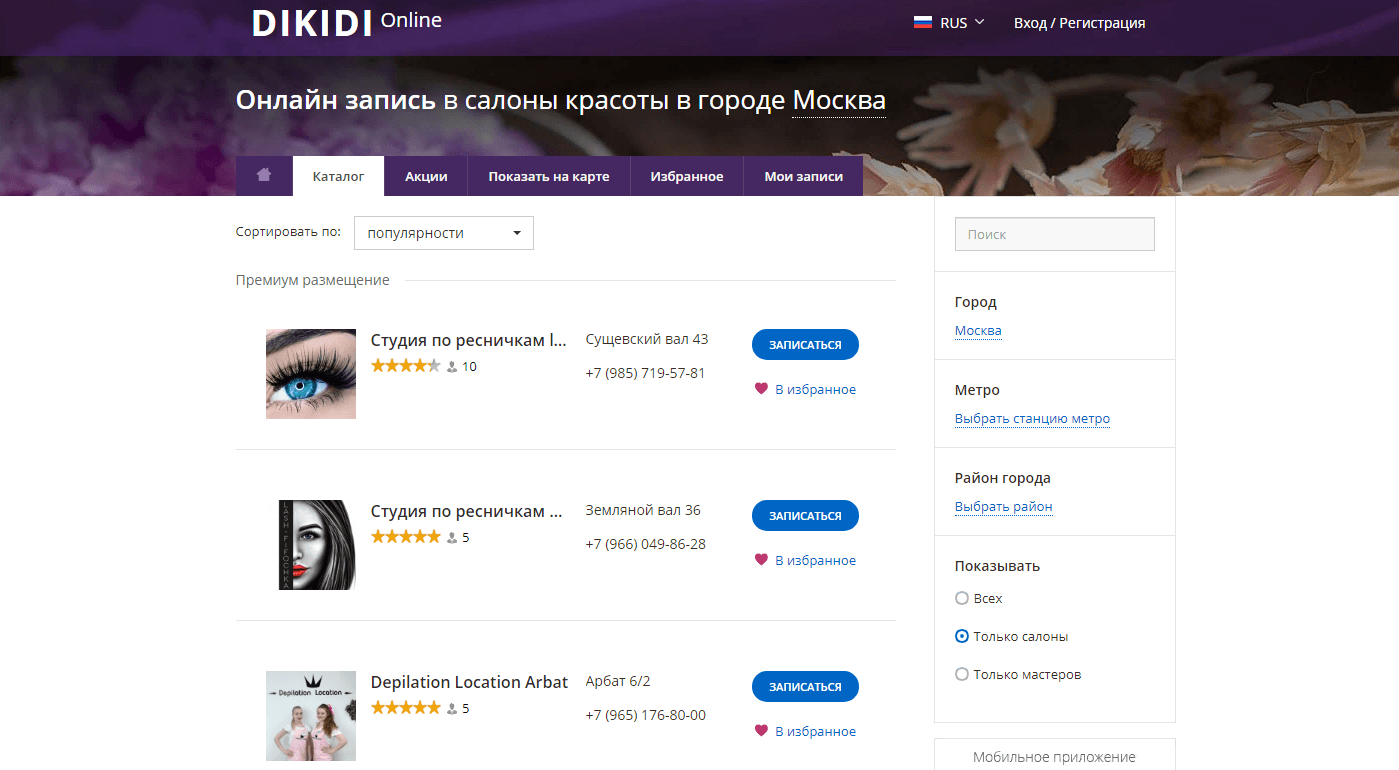Open the sort by 'популярности' dropdown

(443, 233)
